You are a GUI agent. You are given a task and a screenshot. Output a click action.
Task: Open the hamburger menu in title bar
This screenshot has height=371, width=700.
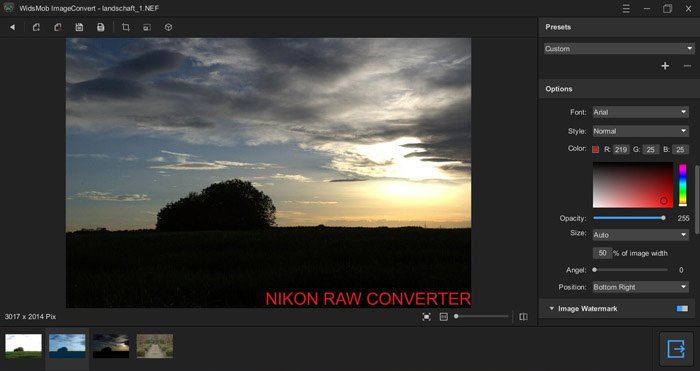626,8
